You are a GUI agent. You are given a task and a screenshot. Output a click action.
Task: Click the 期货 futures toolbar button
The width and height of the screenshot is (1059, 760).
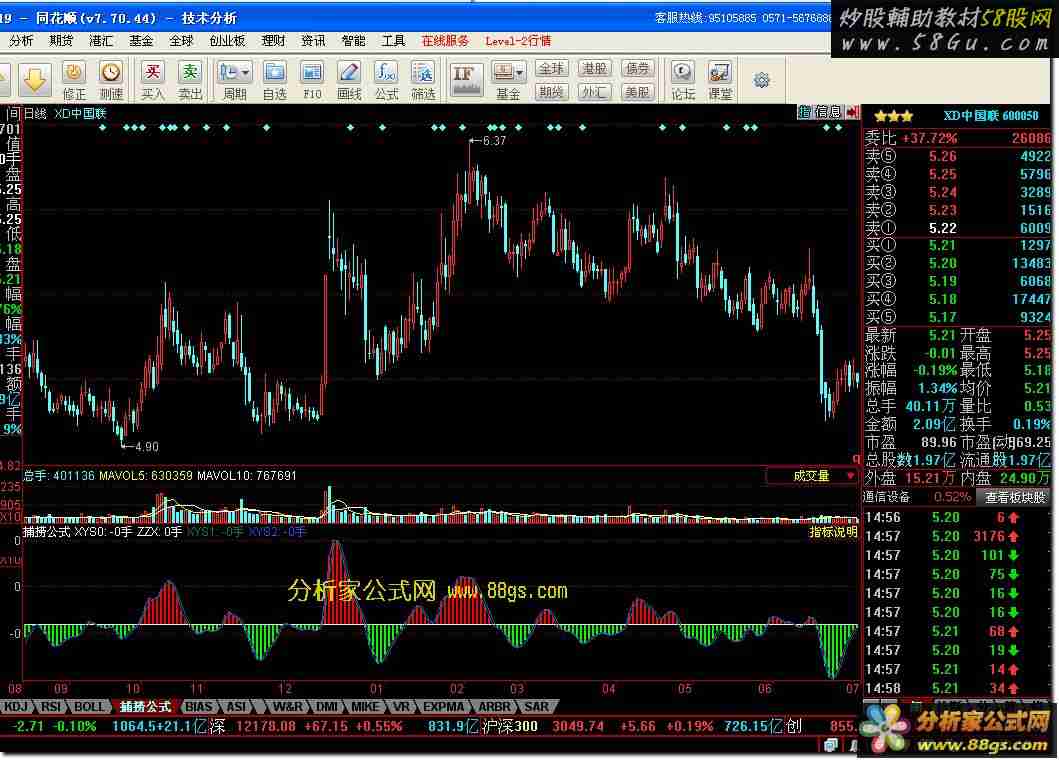coord(551,92)
